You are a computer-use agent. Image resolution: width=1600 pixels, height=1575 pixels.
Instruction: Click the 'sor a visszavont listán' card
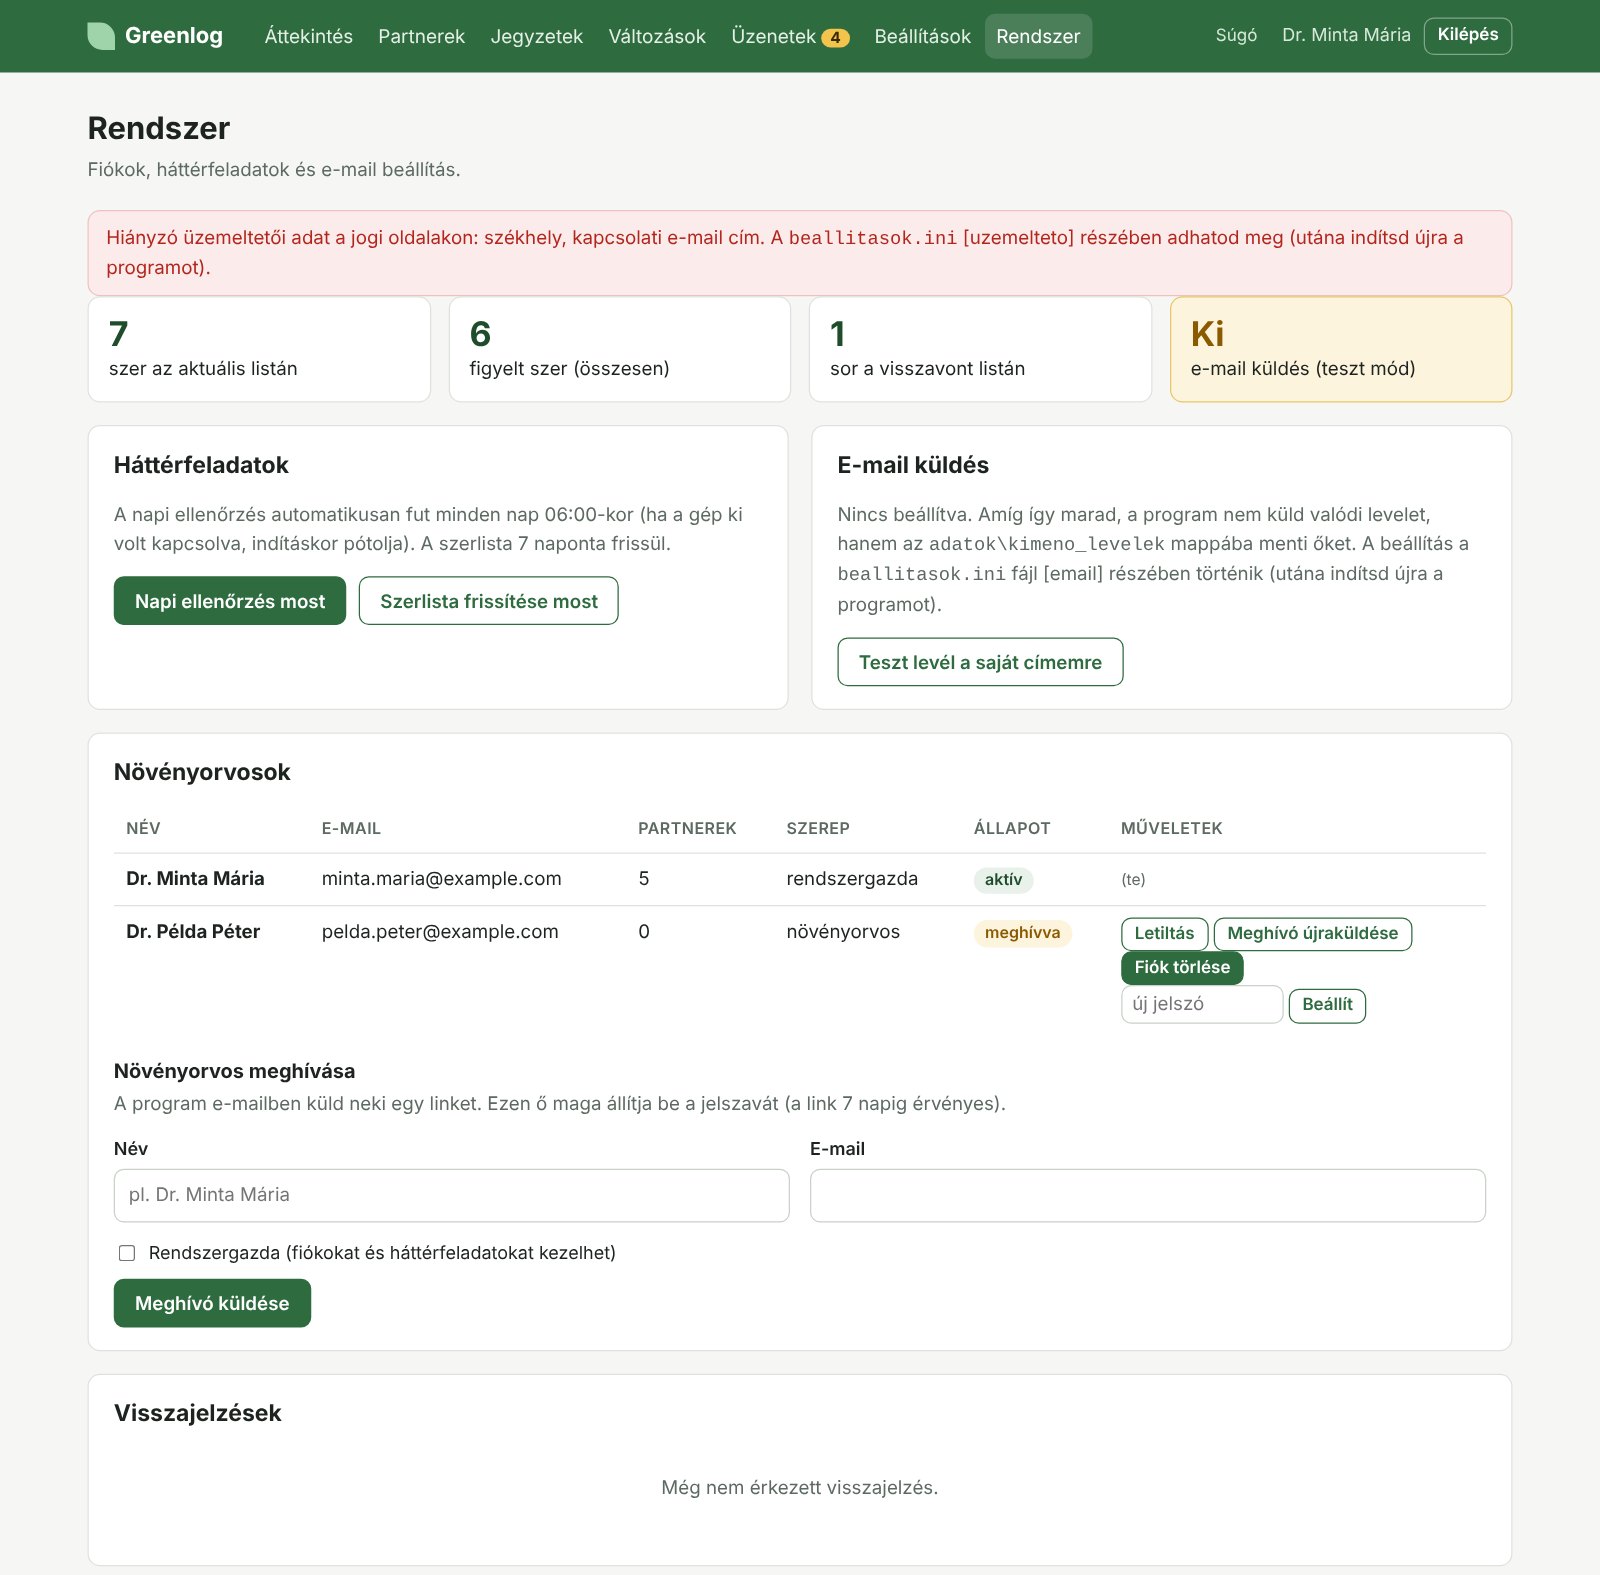pyautogui.click(x=980, y=349)
